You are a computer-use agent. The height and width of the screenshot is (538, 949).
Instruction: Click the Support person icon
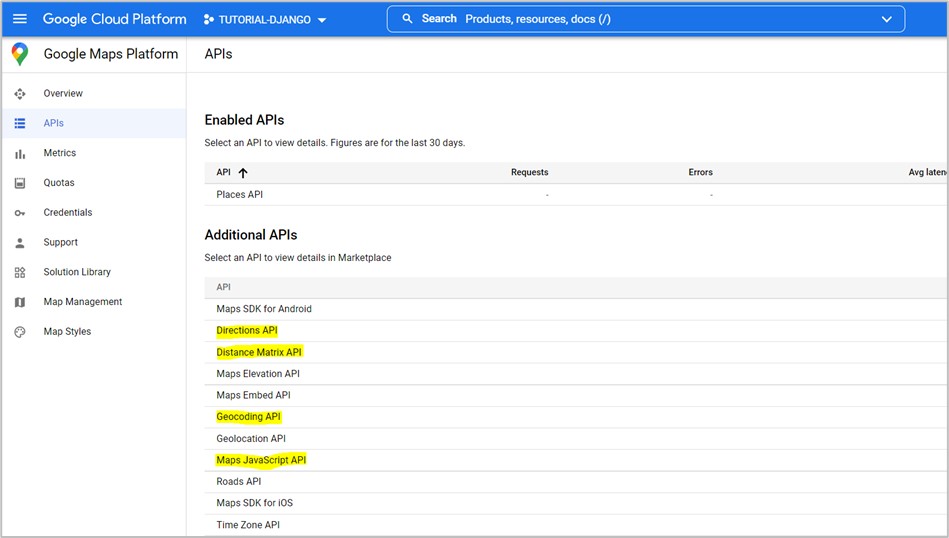point(20,243)
